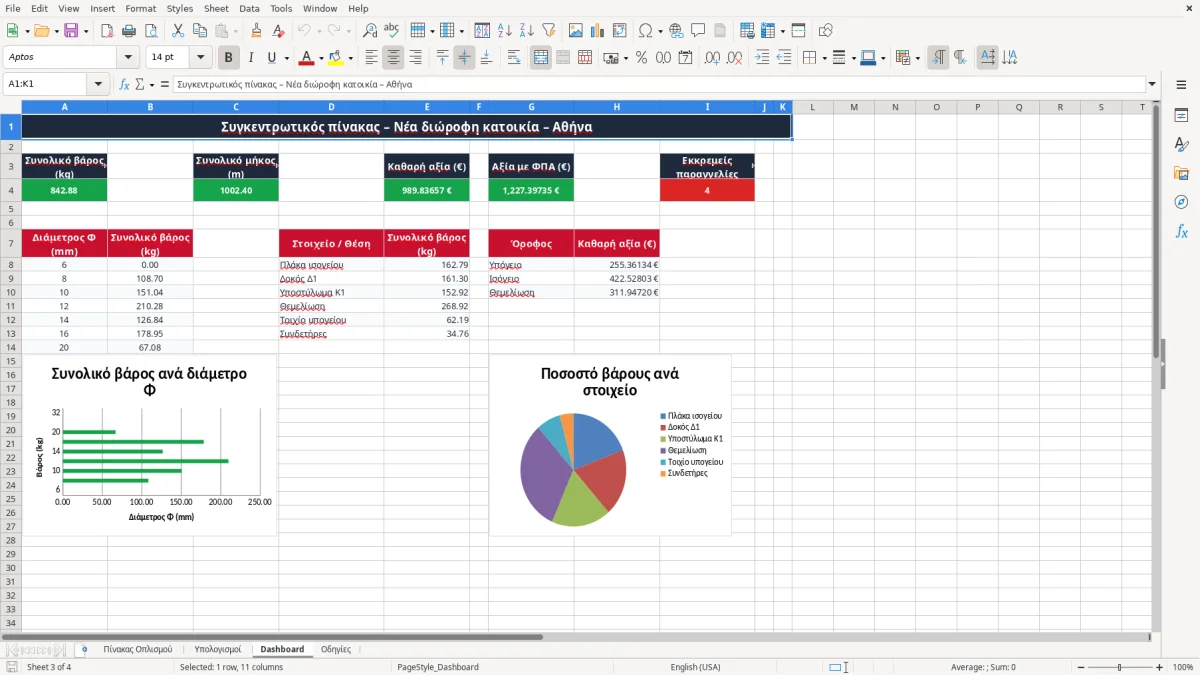Open the Sheet menu
1200x675 pixels.
click(216, 8)
